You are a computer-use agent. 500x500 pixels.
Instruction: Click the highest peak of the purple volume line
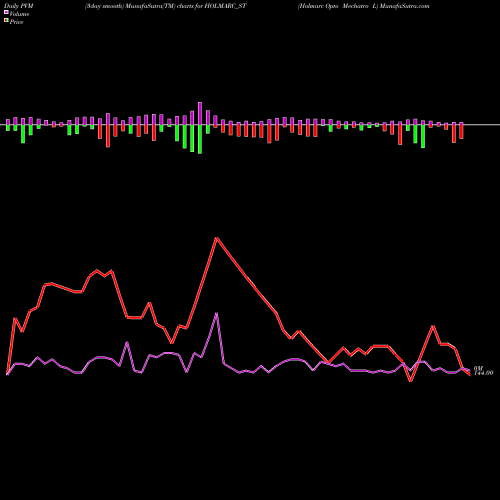coord(217,314)
